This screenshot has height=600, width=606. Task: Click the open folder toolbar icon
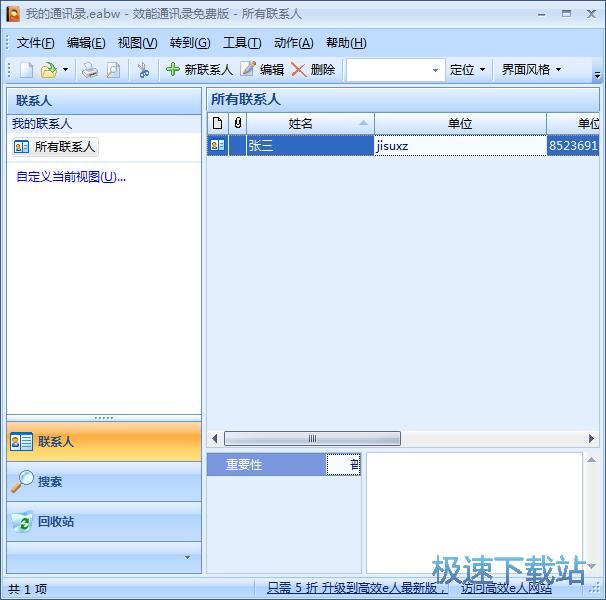coord(49,70)
